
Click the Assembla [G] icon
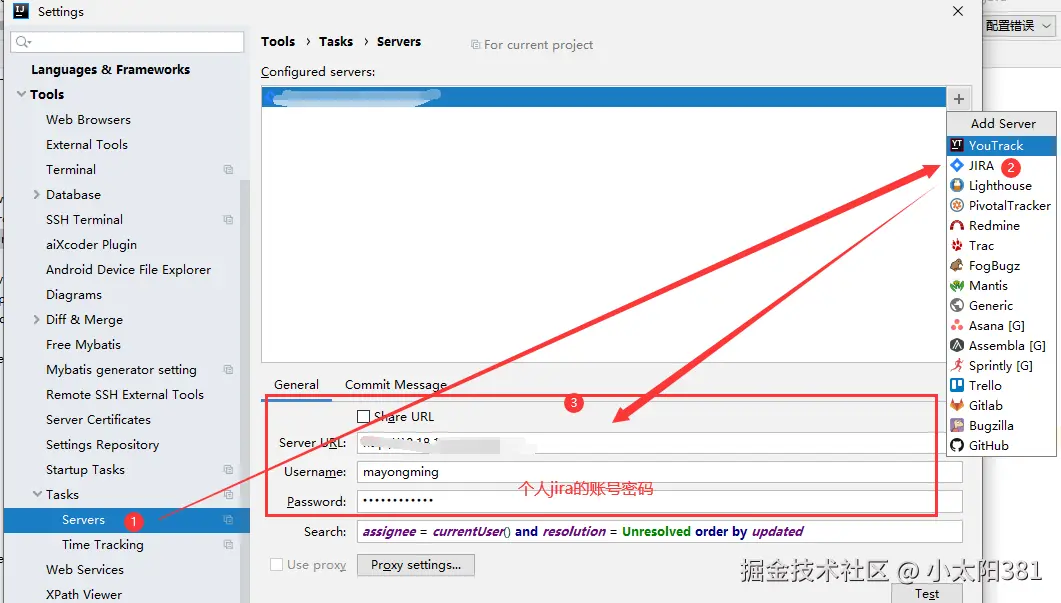tap(957, 345)
